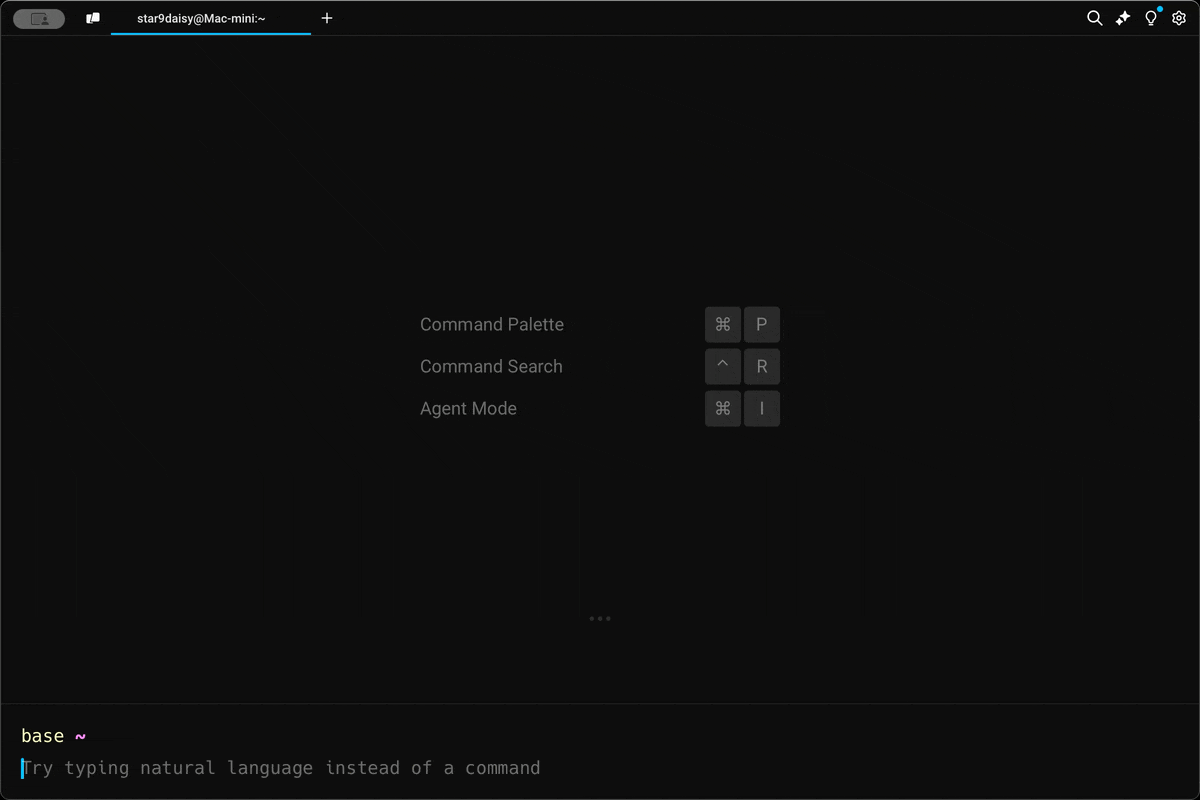
Task: Click the session pill icon at top left
Action: pyautogui.click(x=38, y=18)
